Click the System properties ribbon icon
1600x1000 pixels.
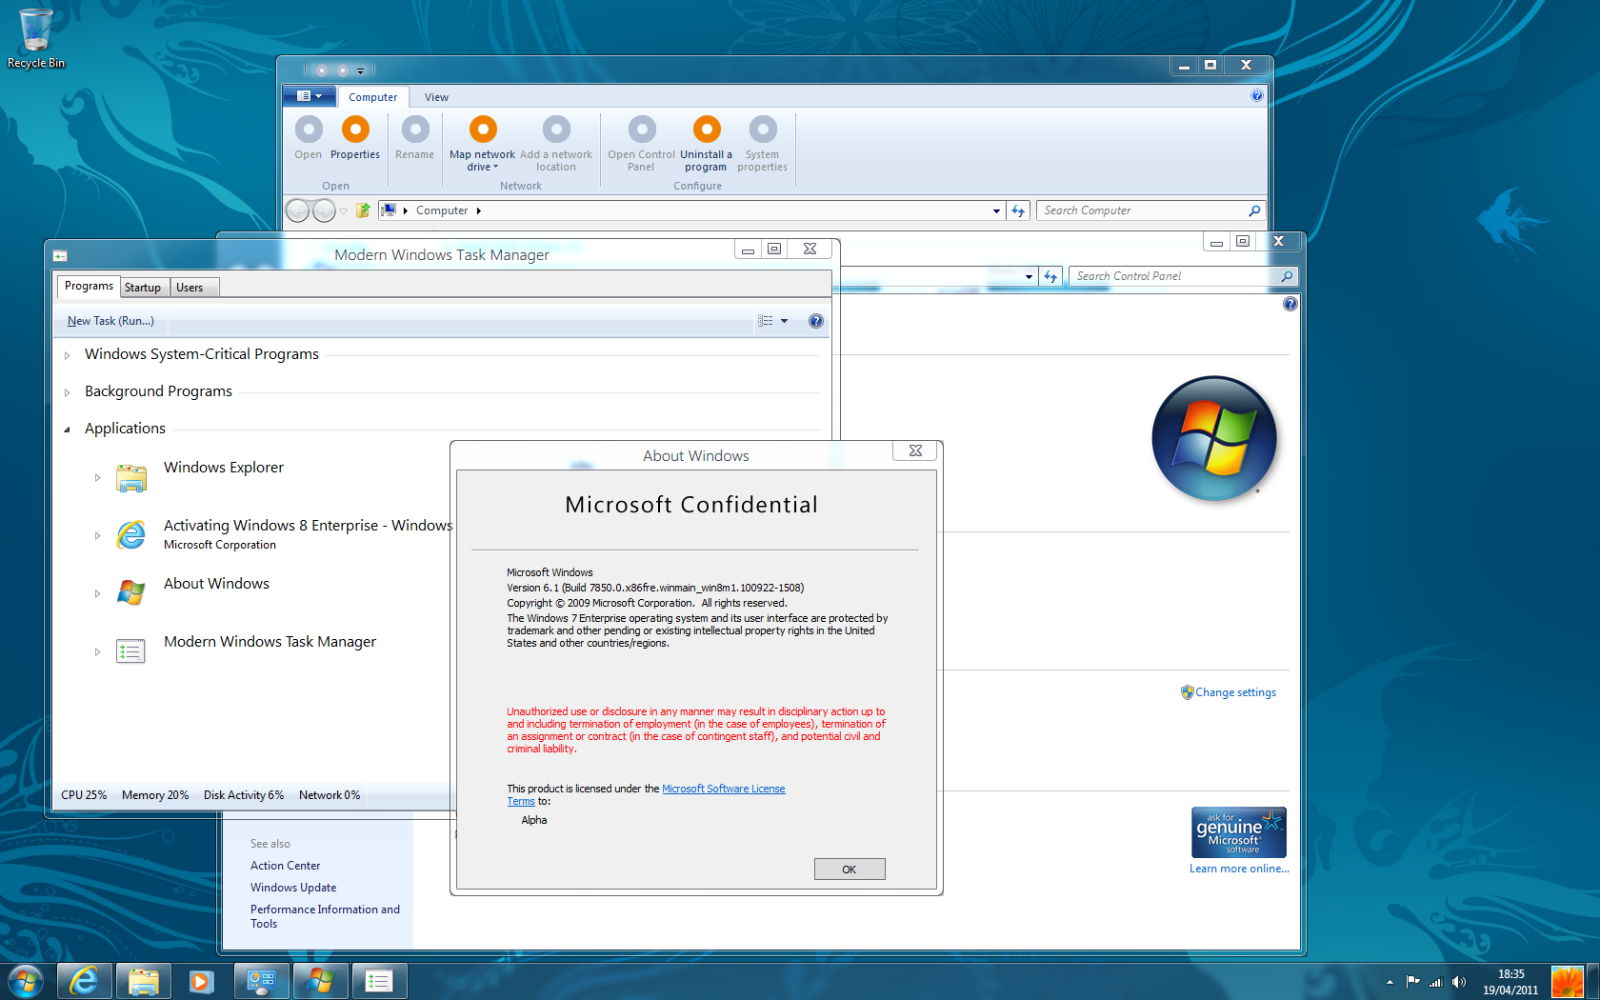coord(762,131)
